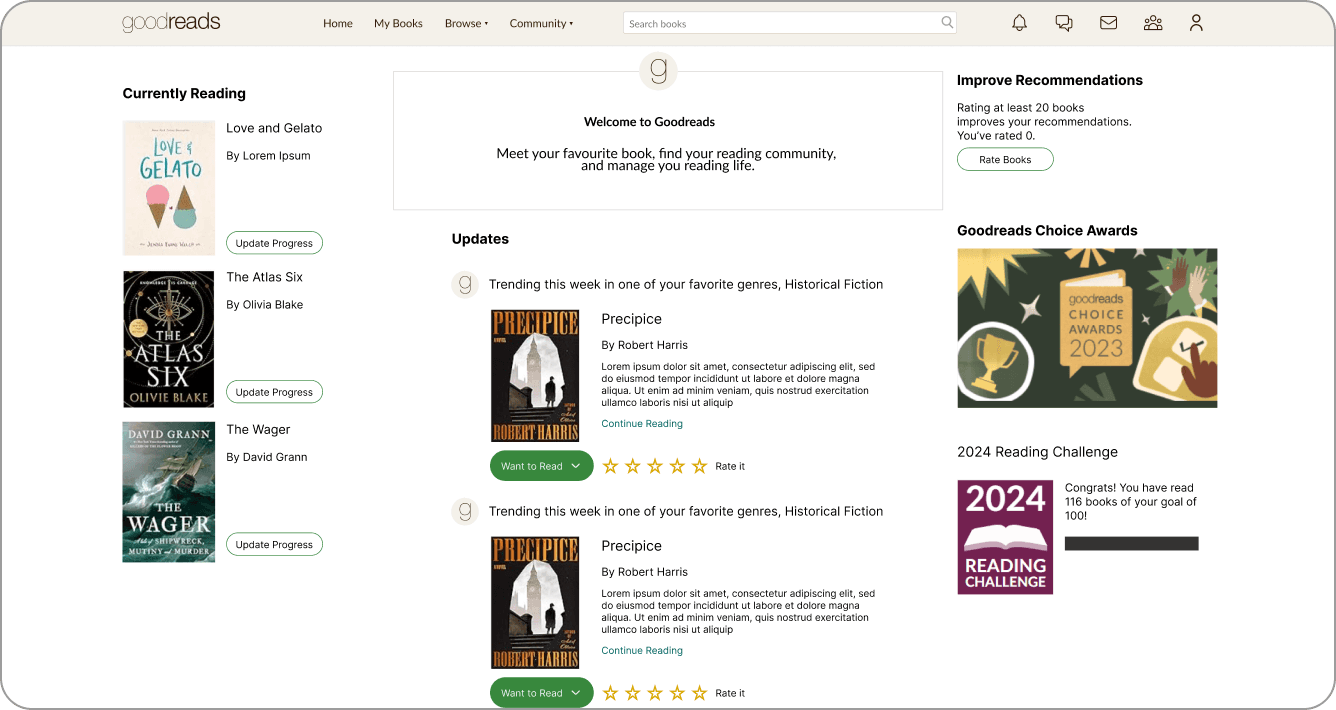Click the Love and Gelato title
Image resolution: width=1336 pixels, height=710 pixels.
point(274,128)
